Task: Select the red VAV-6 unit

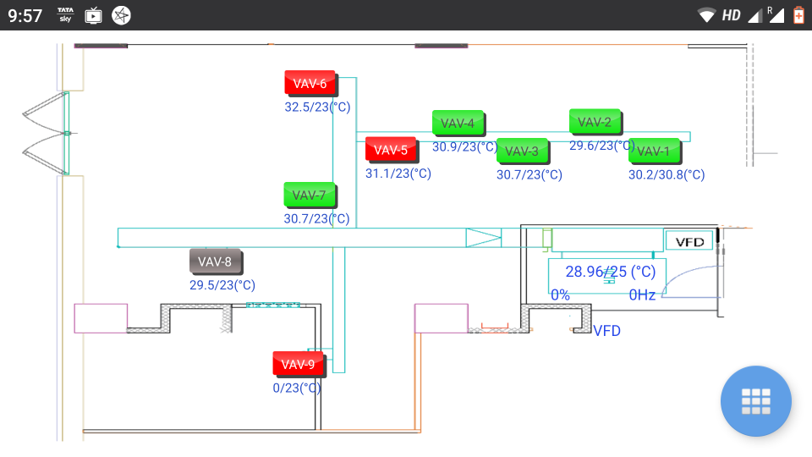Action: (x=311, y=83)
